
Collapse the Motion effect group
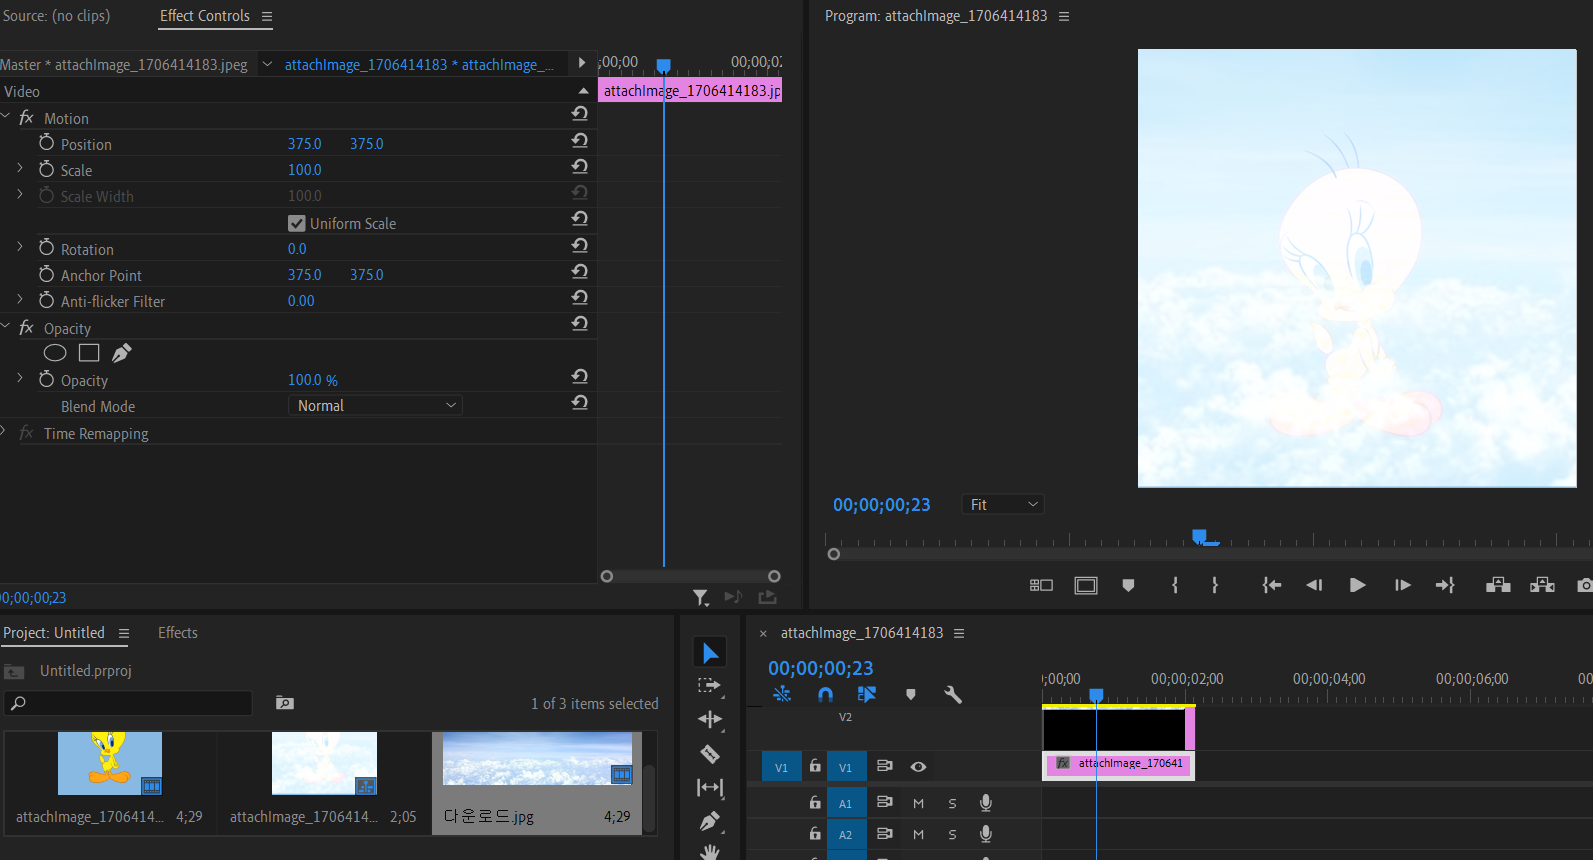tap(6, 116)
